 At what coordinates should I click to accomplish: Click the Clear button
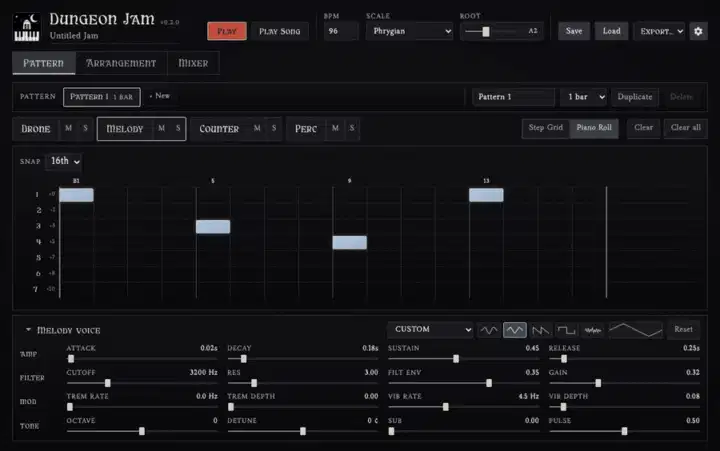[643, 128]
